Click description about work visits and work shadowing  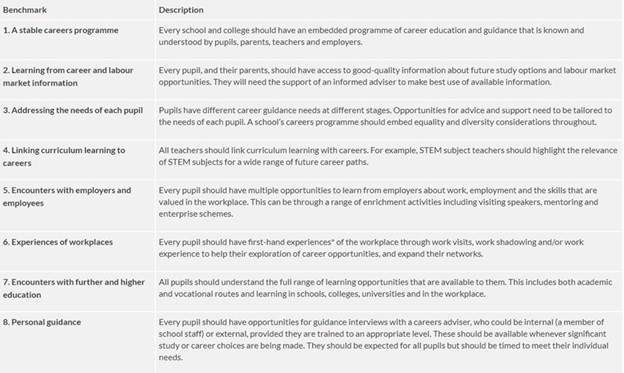click(x=371, y=248)
